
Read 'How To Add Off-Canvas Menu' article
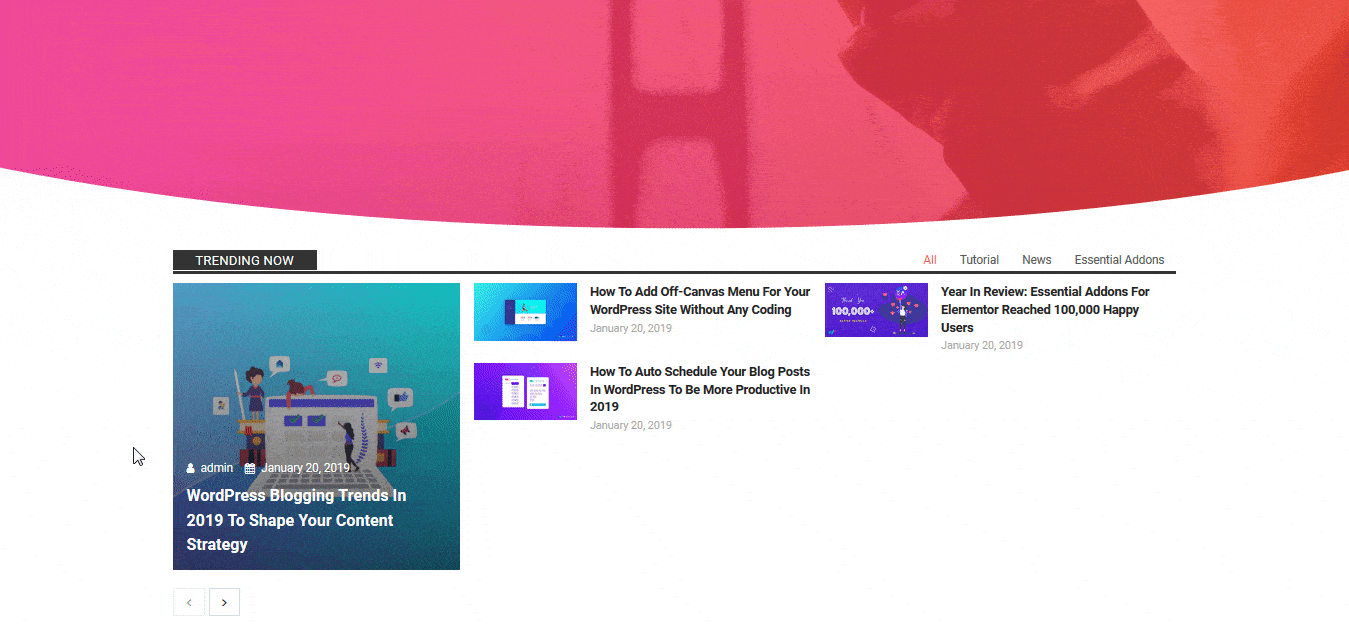coord(700,300)
